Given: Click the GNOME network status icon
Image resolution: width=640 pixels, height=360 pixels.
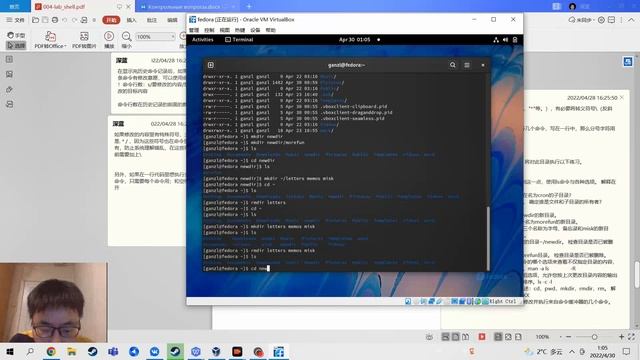Looking at the screenshot, I should click(x=496, y=40).
